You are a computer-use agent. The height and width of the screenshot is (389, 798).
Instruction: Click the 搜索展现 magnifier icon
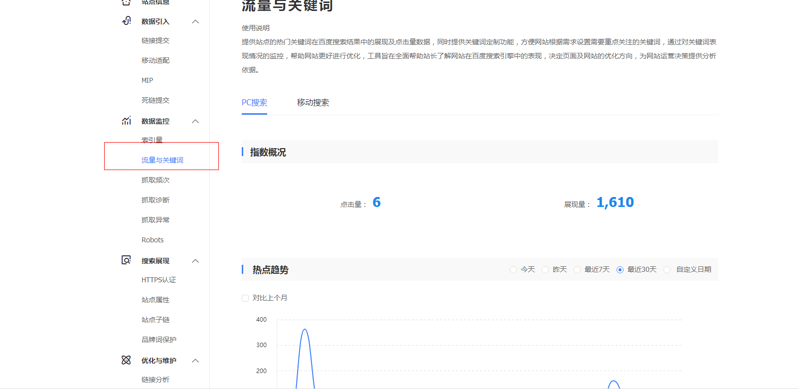pos(126,260)
